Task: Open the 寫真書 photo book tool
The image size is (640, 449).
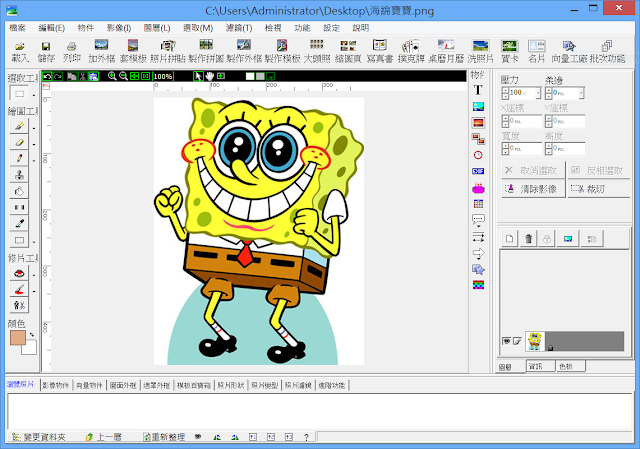Action: coord(380,52)
